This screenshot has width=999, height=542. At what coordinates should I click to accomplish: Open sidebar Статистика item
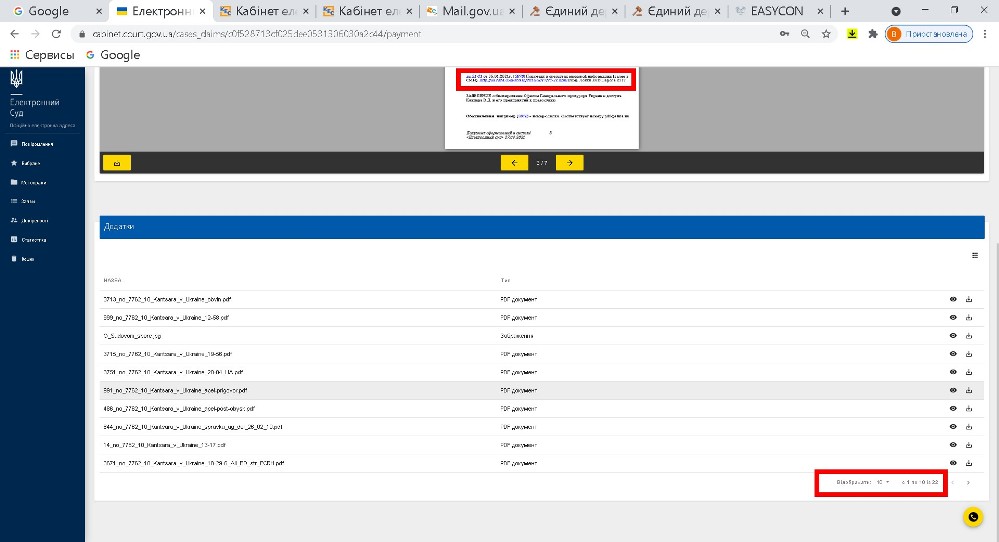[x=29, y=239]
